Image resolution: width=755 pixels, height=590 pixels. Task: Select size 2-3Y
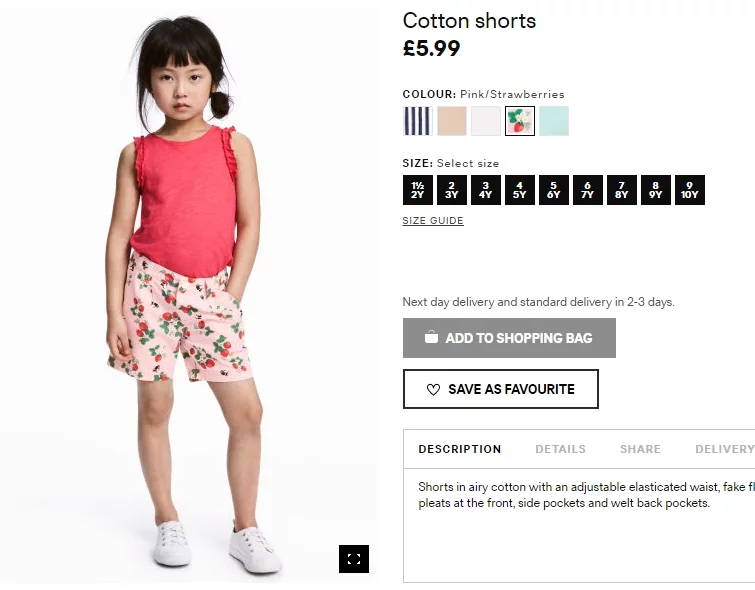pyautogui.click(x=452, y=190)
